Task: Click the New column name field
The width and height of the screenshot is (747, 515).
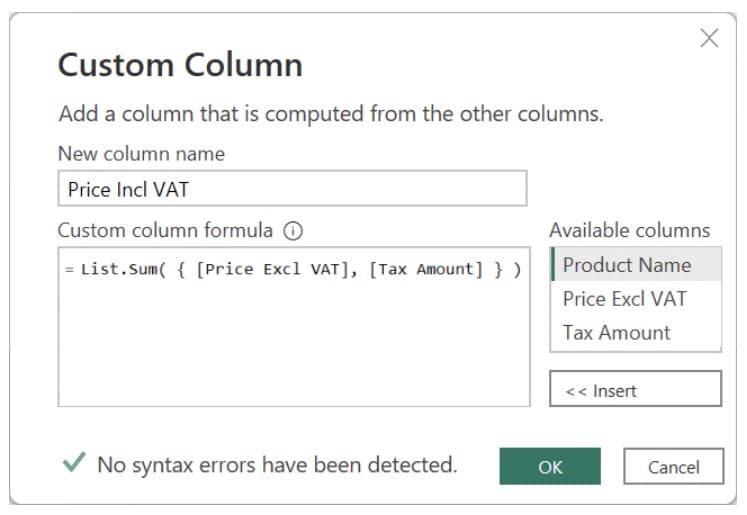Action: click(x=292, y=189)
